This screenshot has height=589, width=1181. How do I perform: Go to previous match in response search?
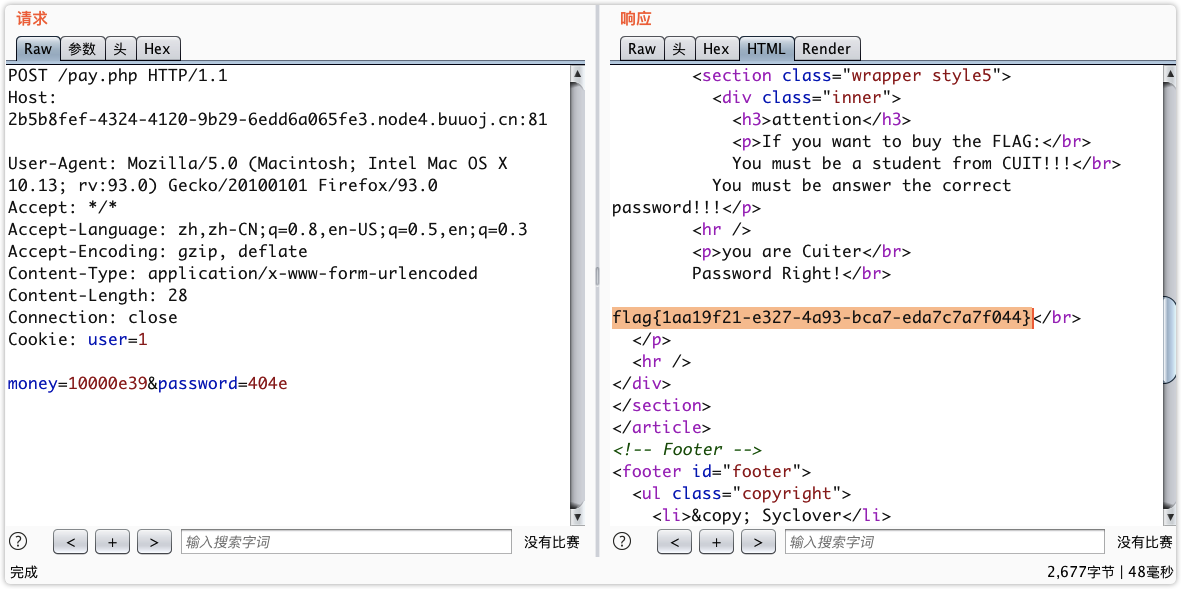(675, 542)
